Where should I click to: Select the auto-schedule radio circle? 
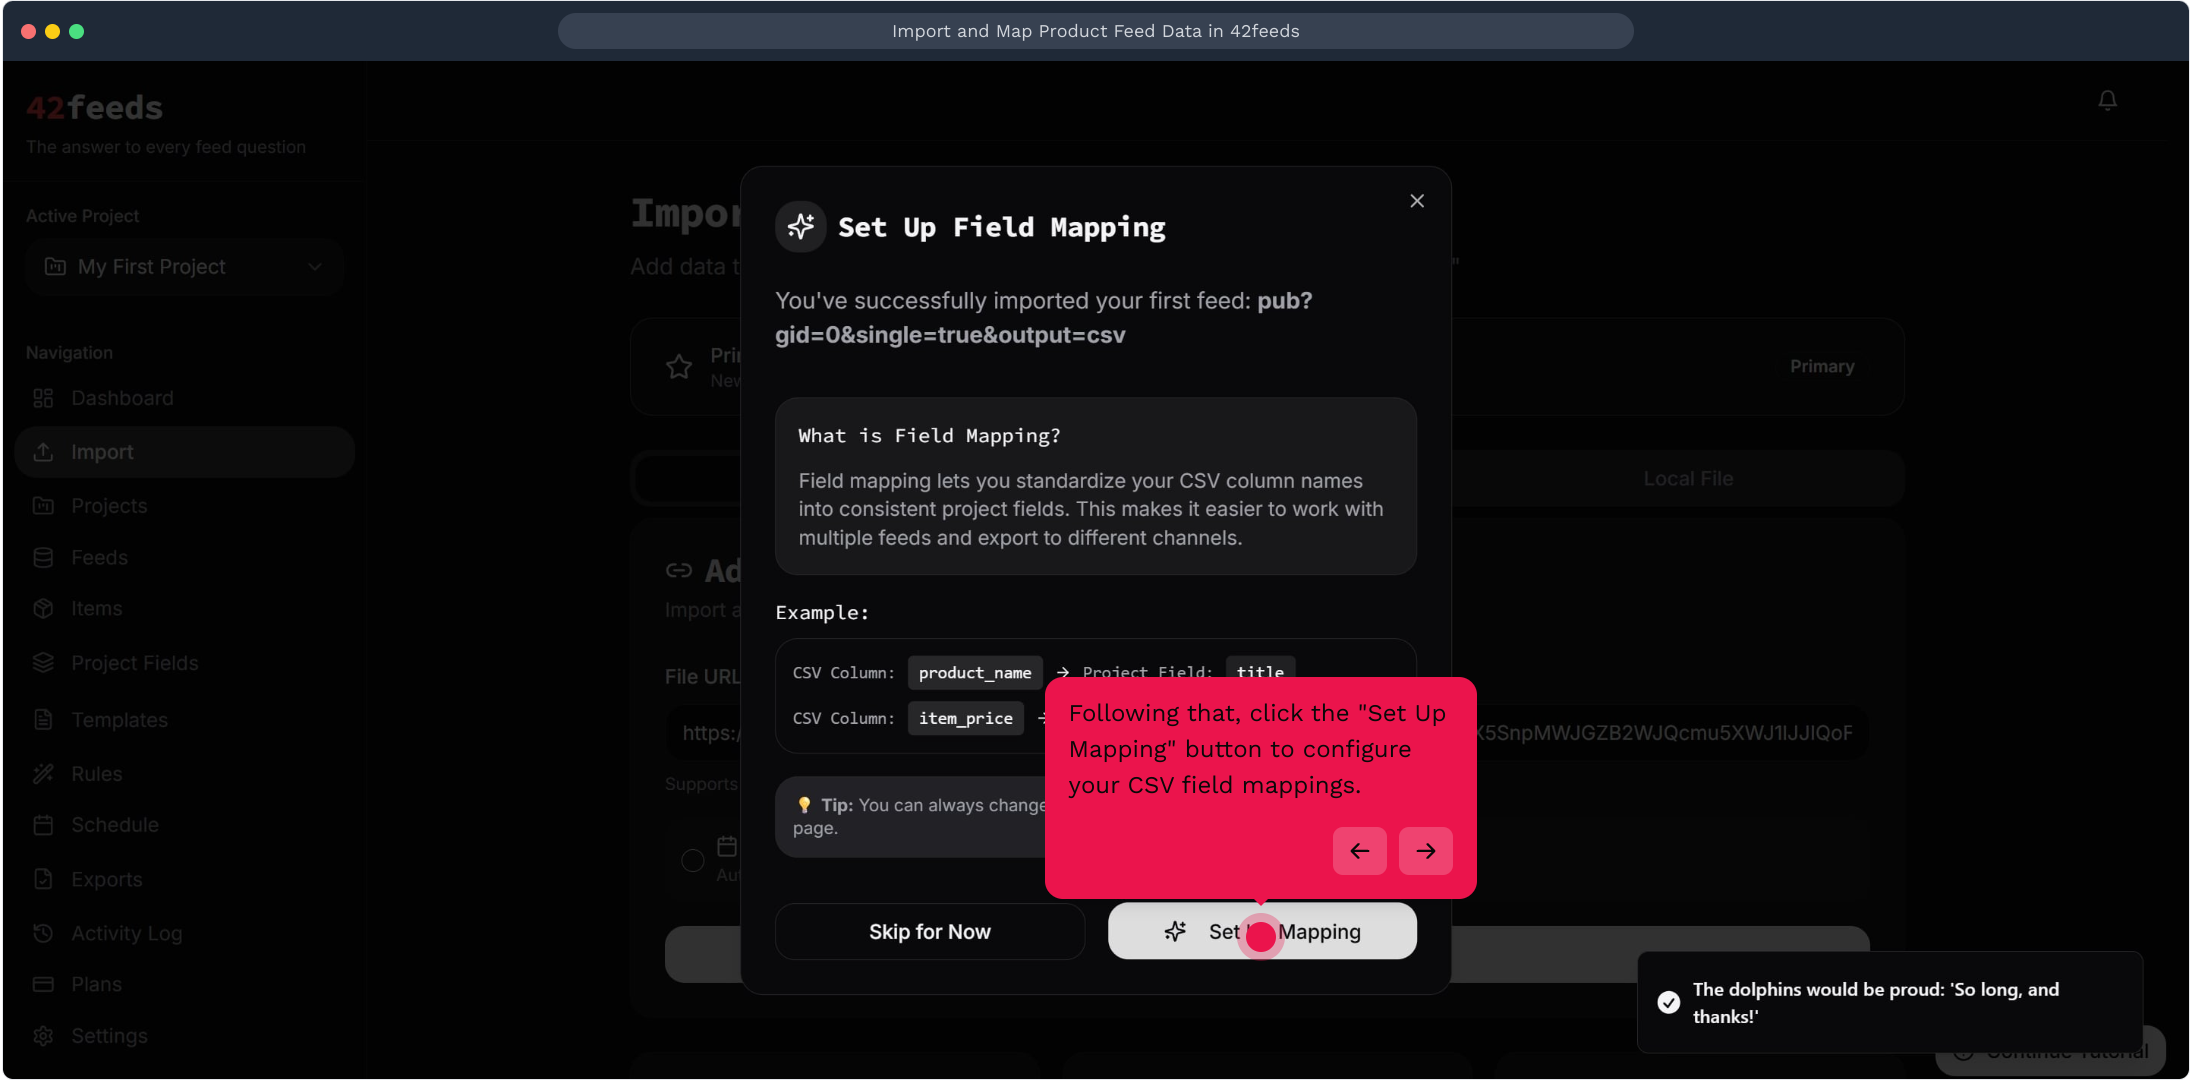tap(692, 860)
